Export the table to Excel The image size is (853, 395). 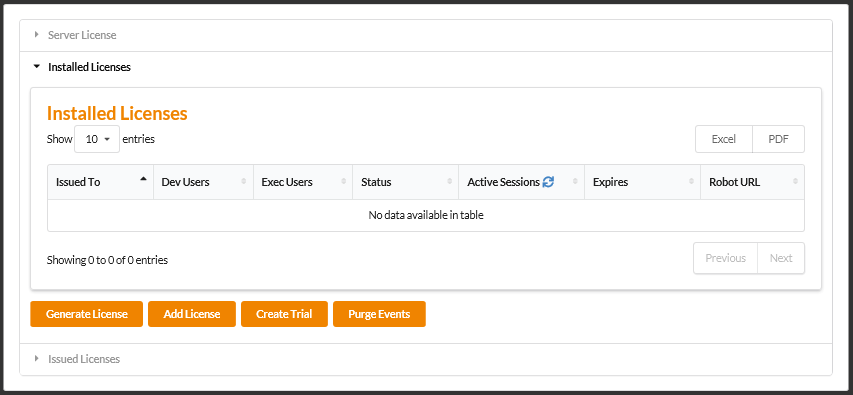[724, 139]
